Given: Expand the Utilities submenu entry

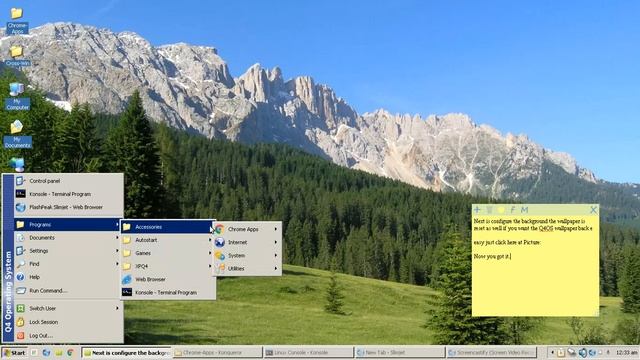Looking at the screenshot, I should 247,268.
